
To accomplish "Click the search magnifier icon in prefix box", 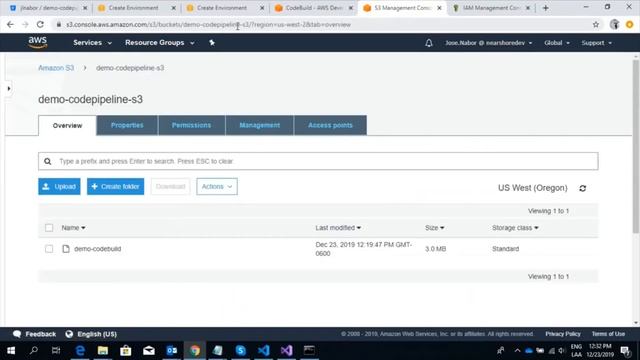I will 48,161.
